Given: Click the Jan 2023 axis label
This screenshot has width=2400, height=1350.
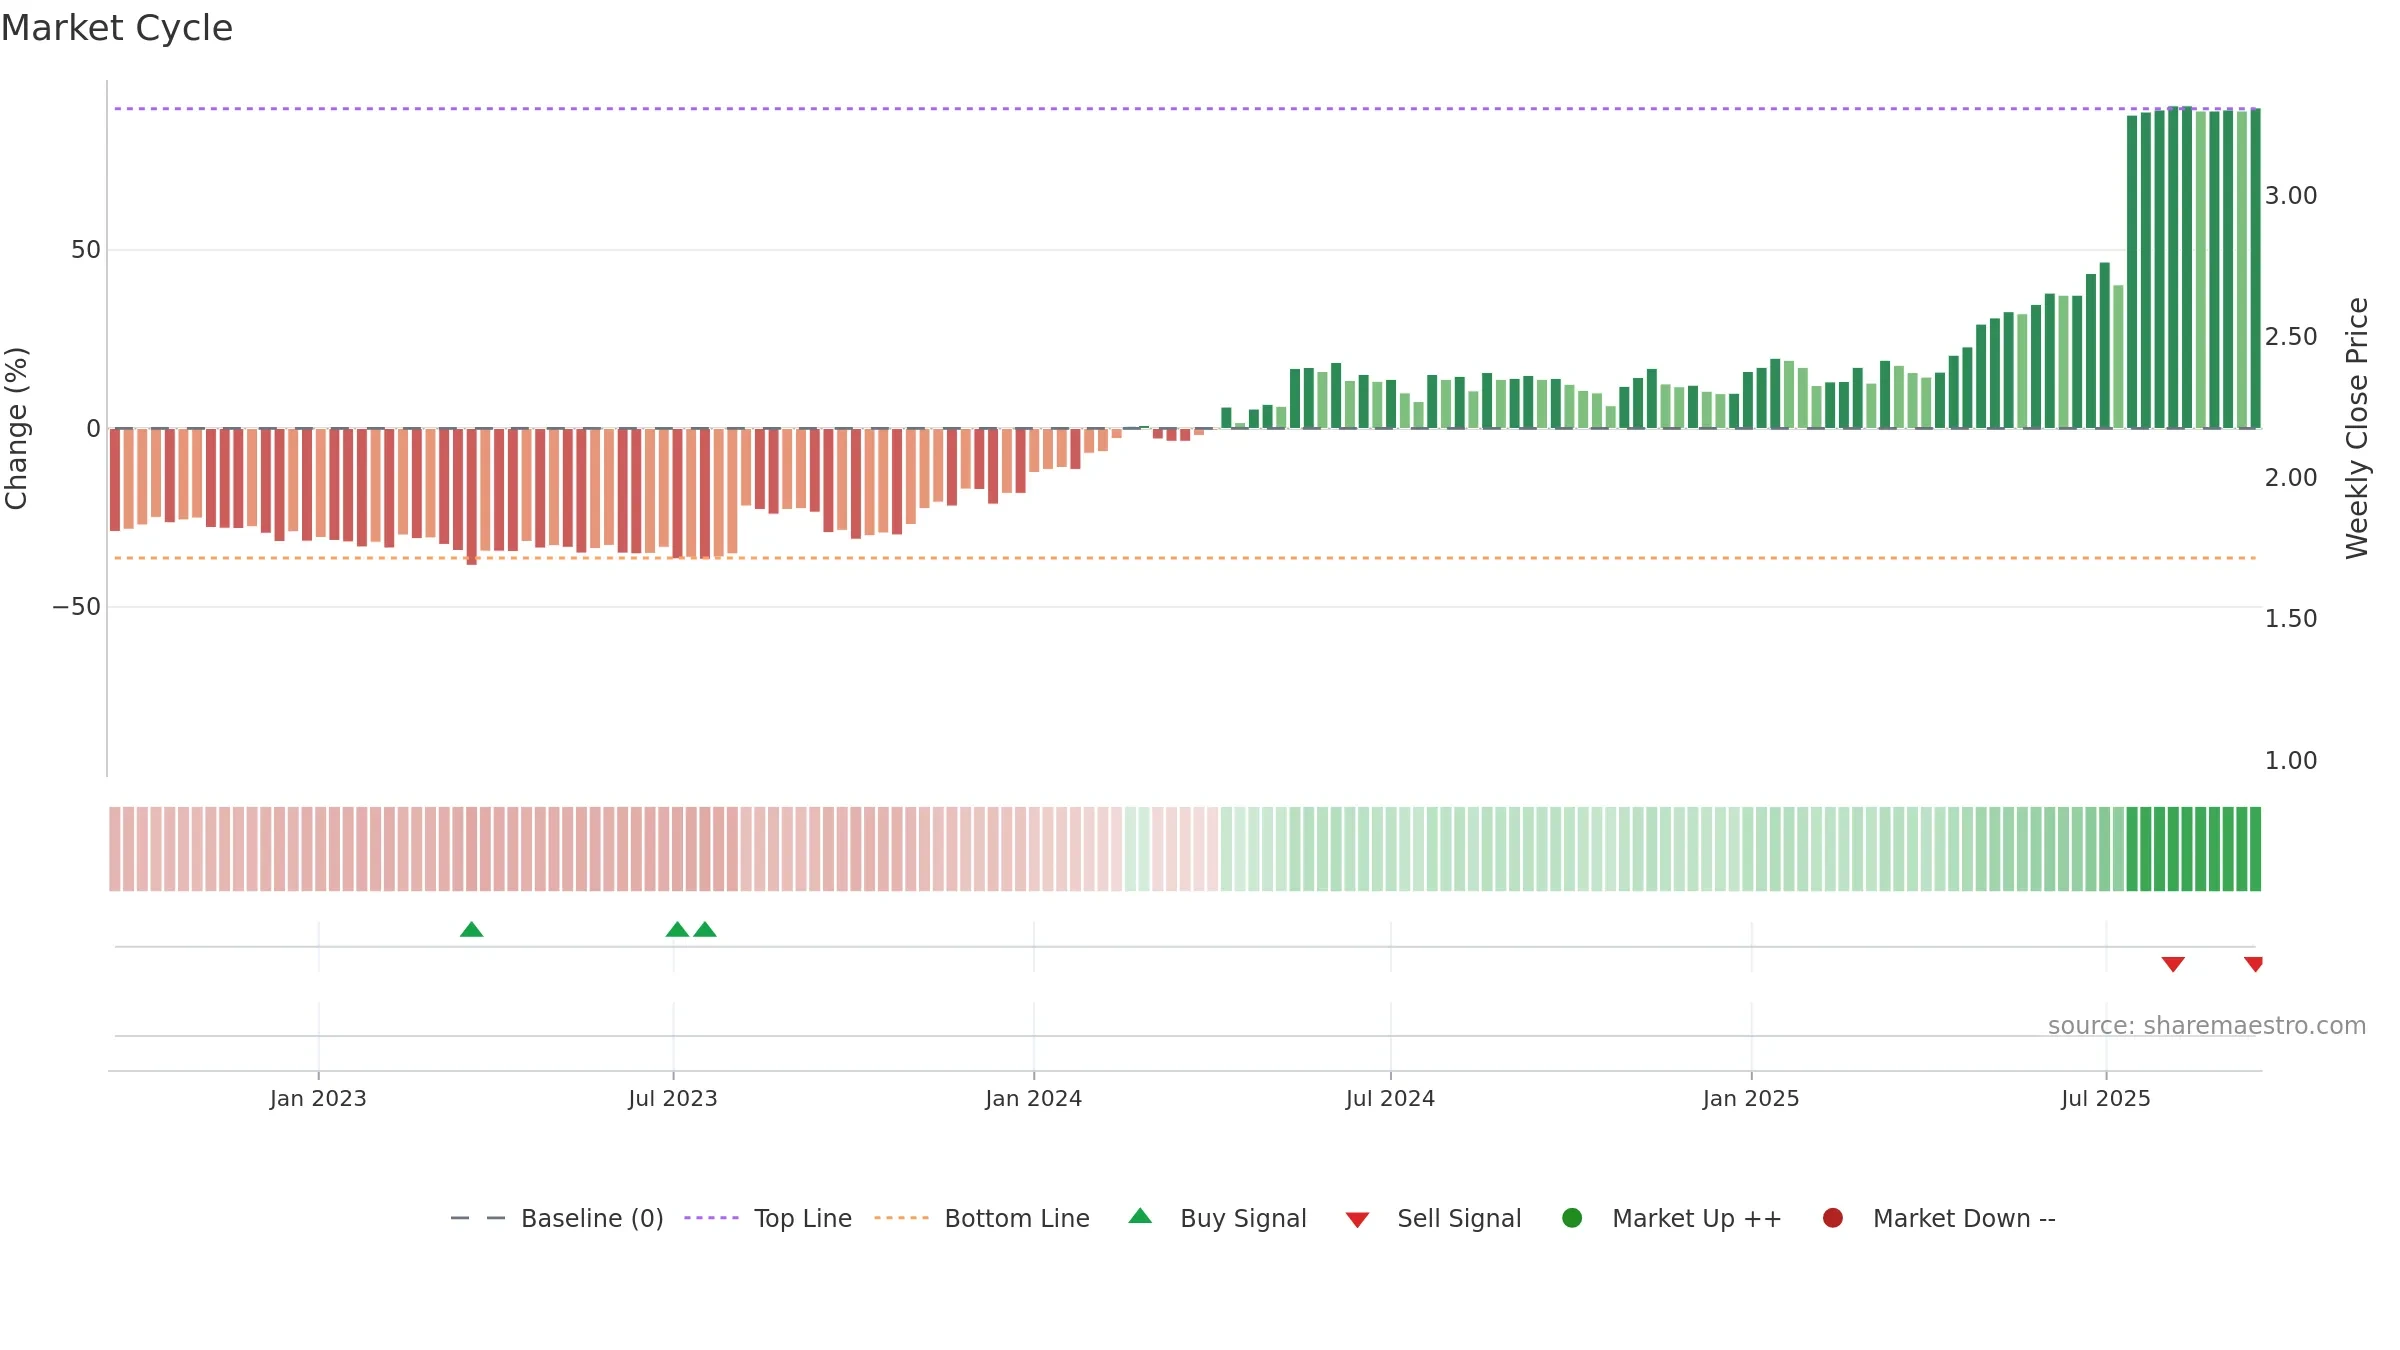Looking at the screenshot, I should click(x=318, y=1099).
